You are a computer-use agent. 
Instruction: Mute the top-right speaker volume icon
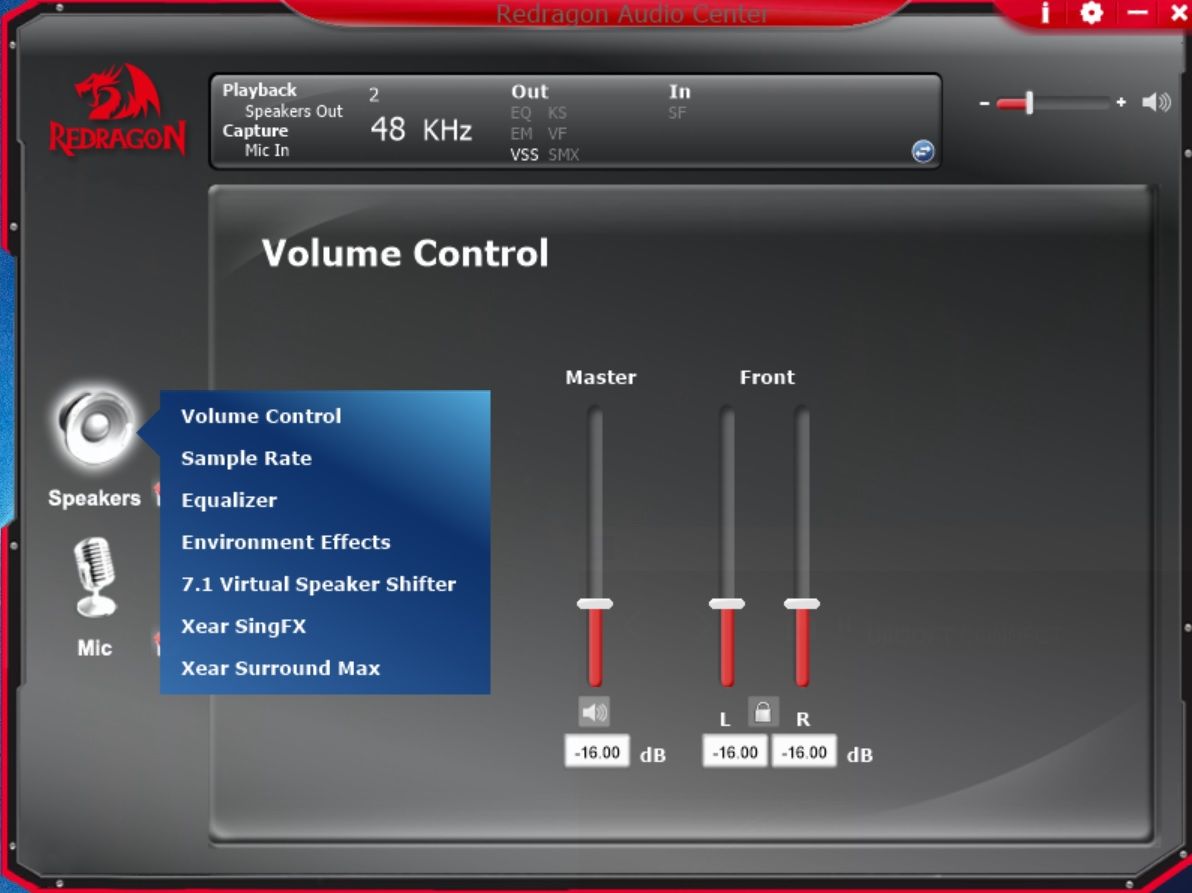click(x=1156, y=102)
